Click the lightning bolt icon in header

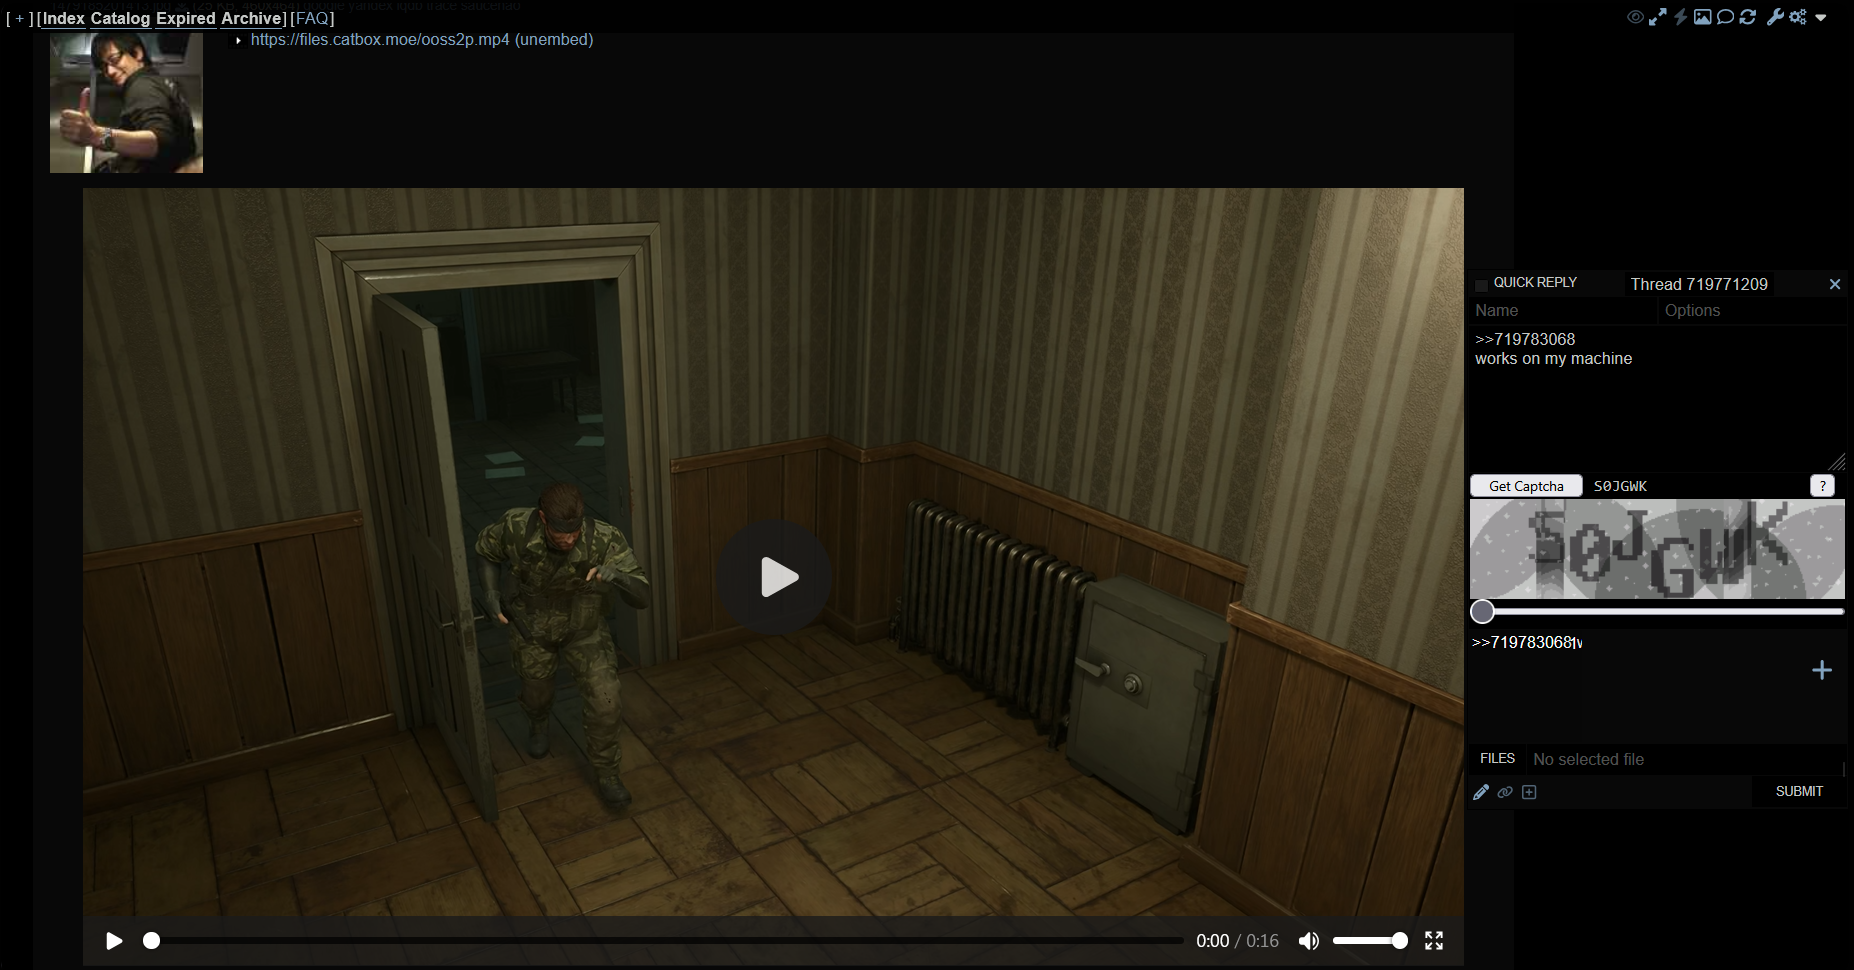tap(1680, 17)
